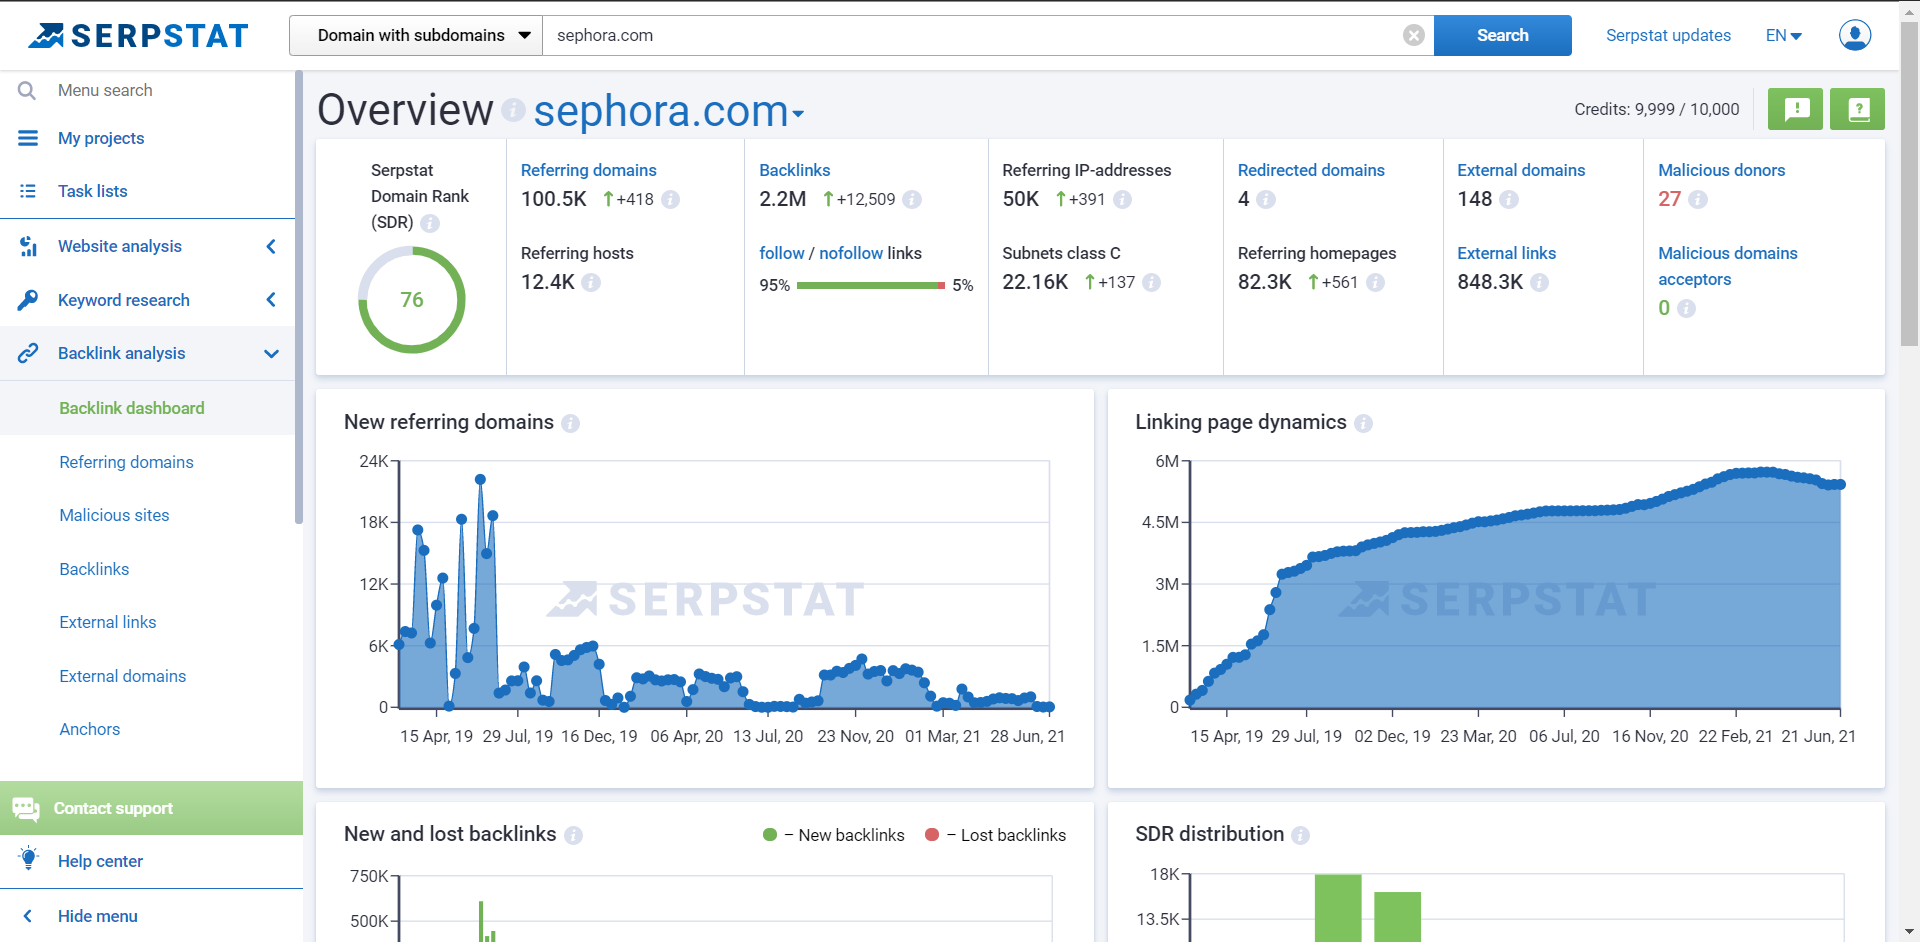Click the search domain input field

(975, 36)
